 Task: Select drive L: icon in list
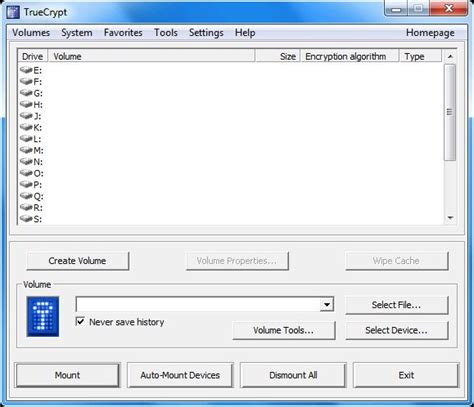[x=26, y=139]
